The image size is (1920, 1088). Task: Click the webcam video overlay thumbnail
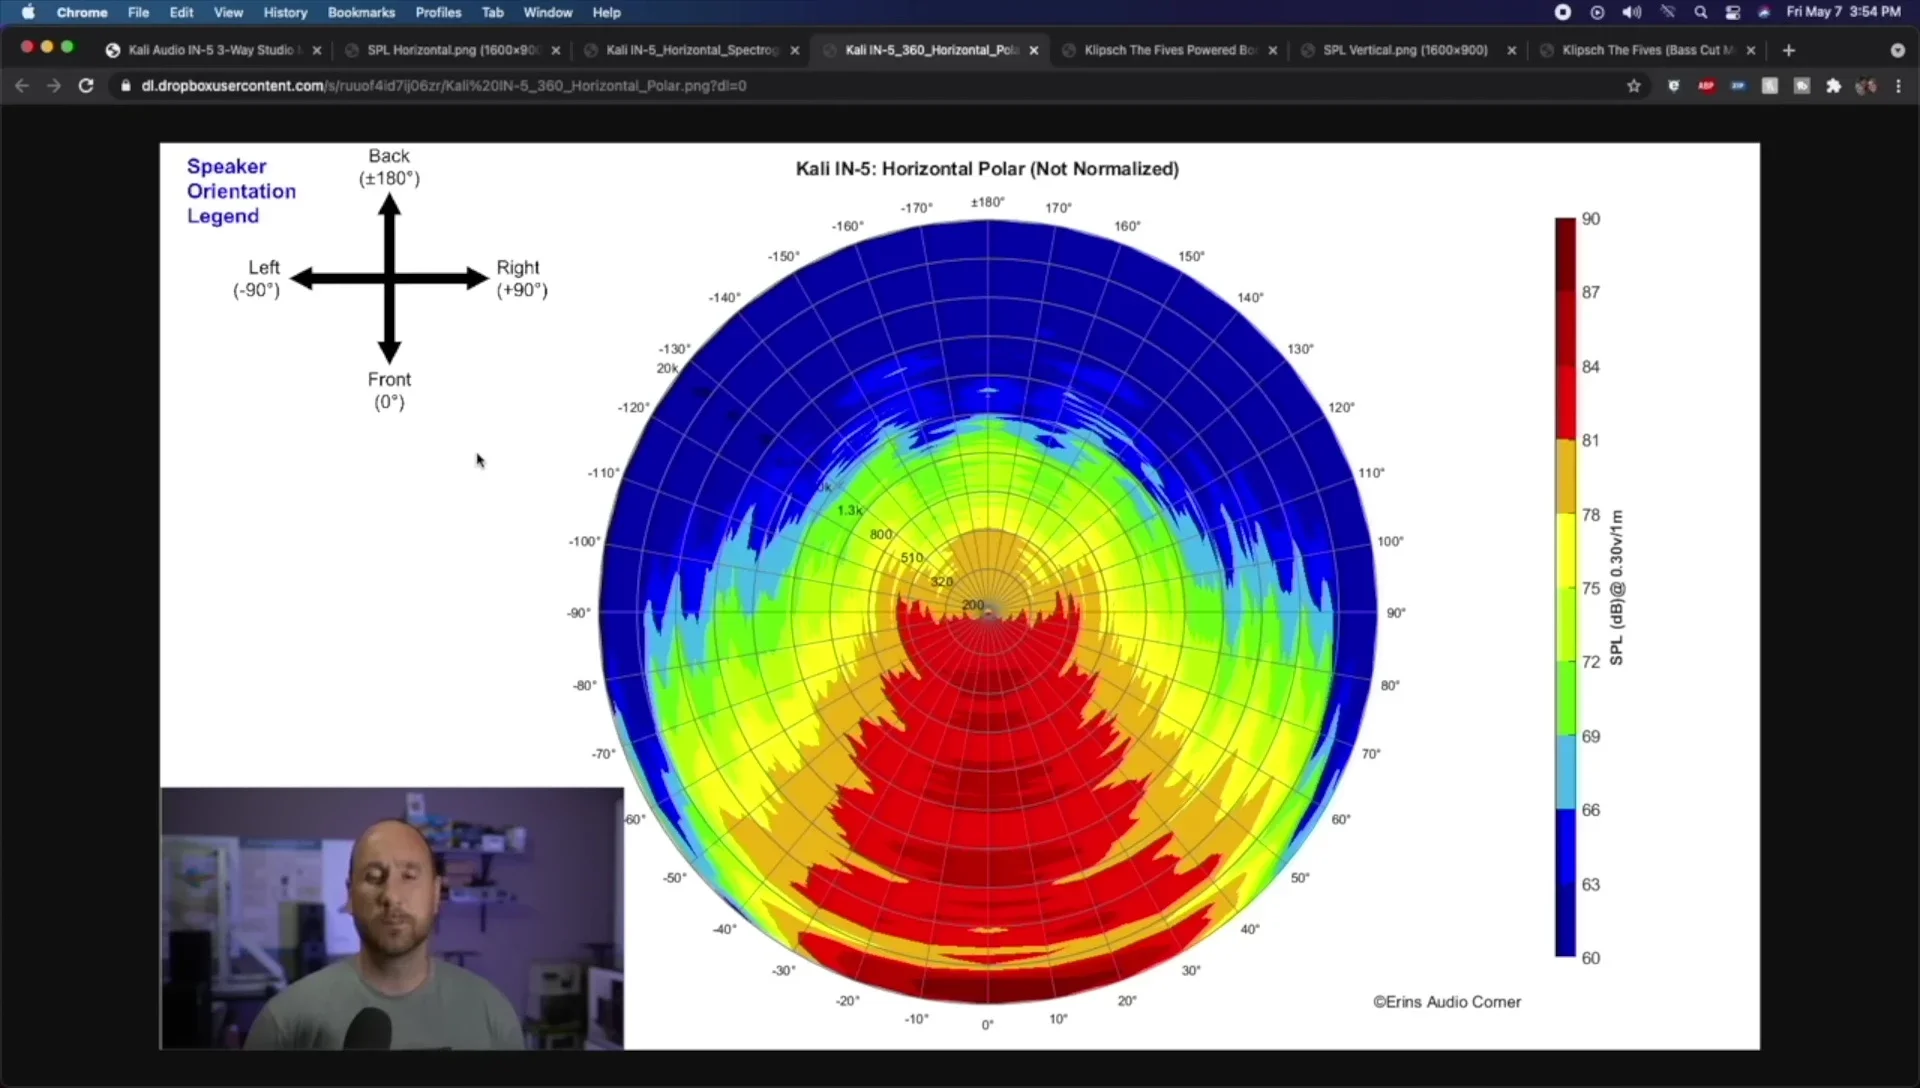tap(392, 918)
